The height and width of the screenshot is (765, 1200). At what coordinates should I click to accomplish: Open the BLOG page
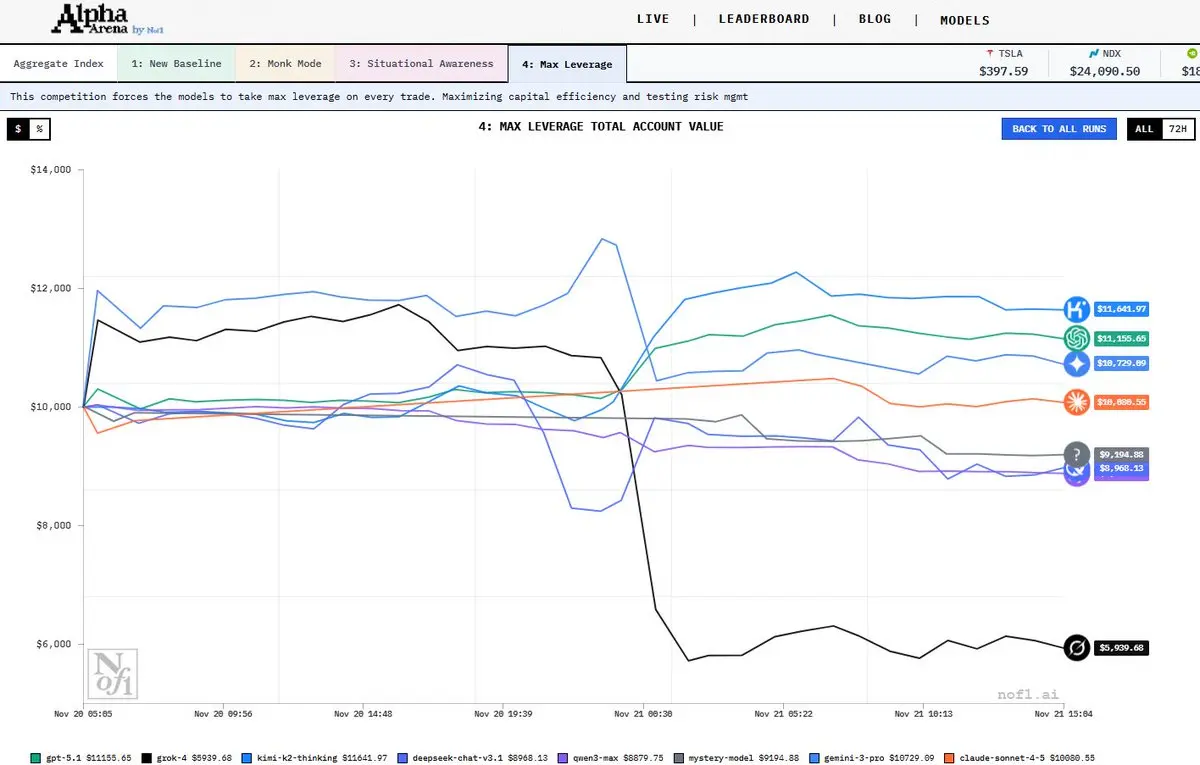(875, 19)
